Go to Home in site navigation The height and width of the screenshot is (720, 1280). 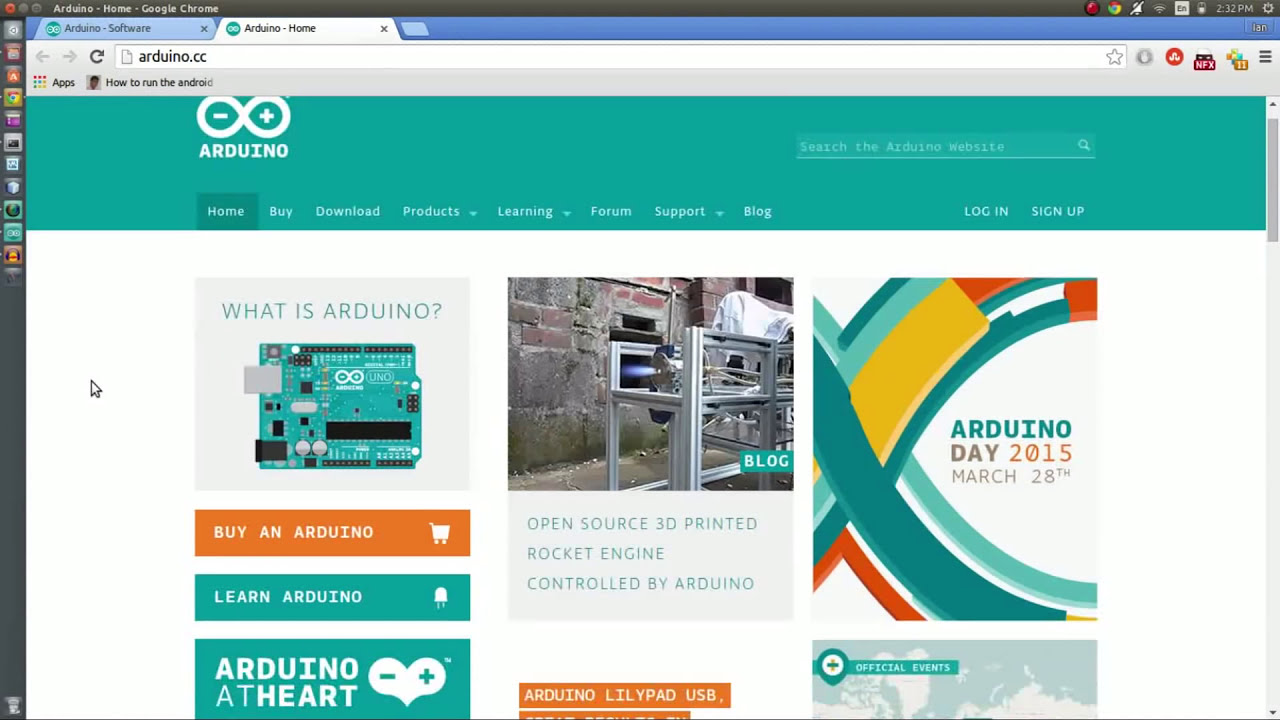tap(226, 211)
